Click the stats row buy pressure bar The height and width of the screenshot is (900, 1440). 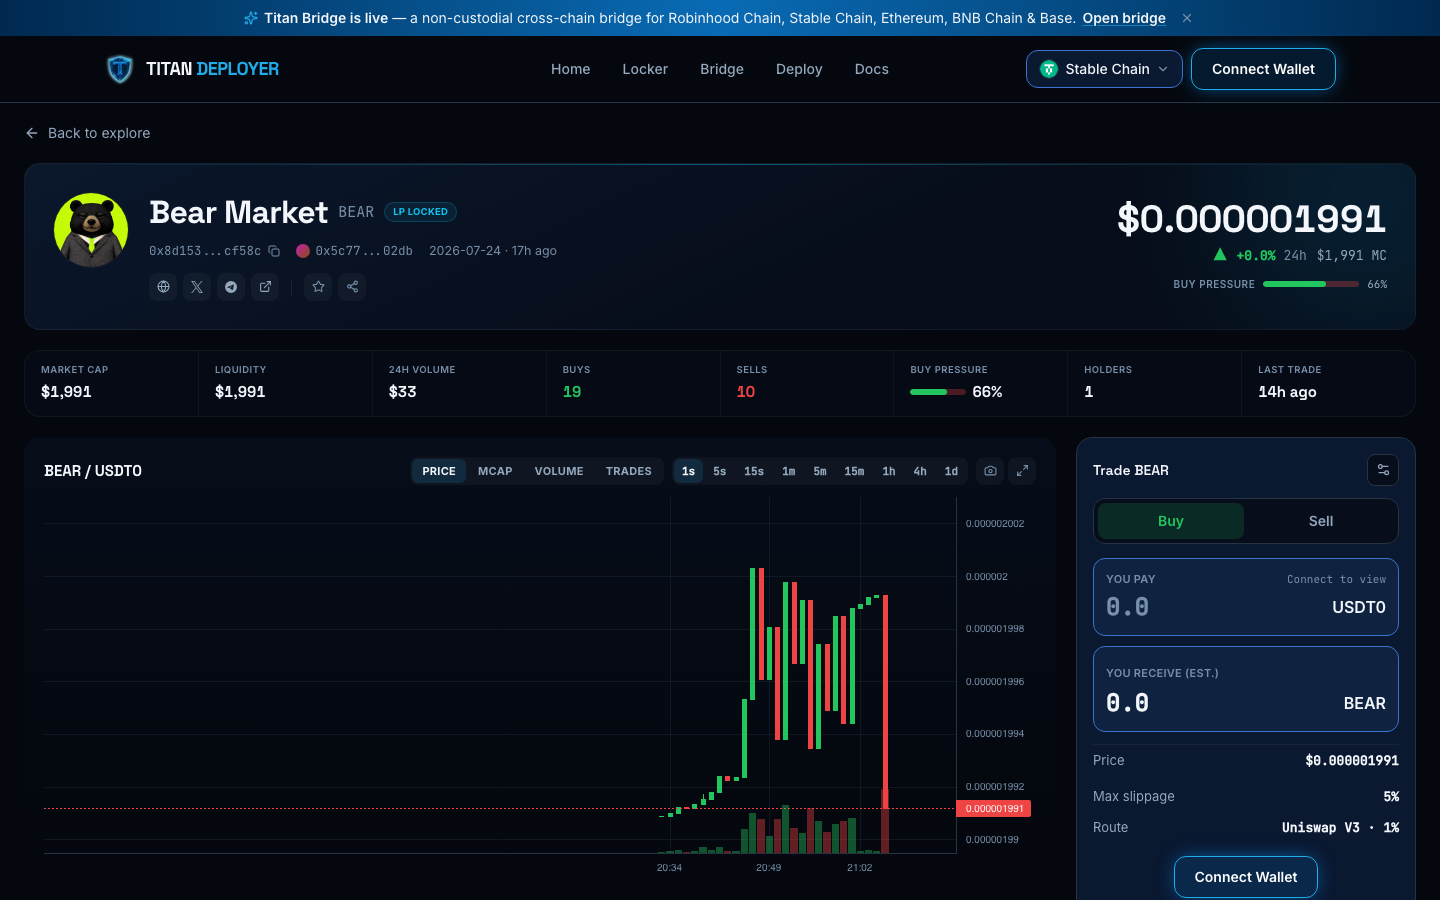(x=937, y=392)
